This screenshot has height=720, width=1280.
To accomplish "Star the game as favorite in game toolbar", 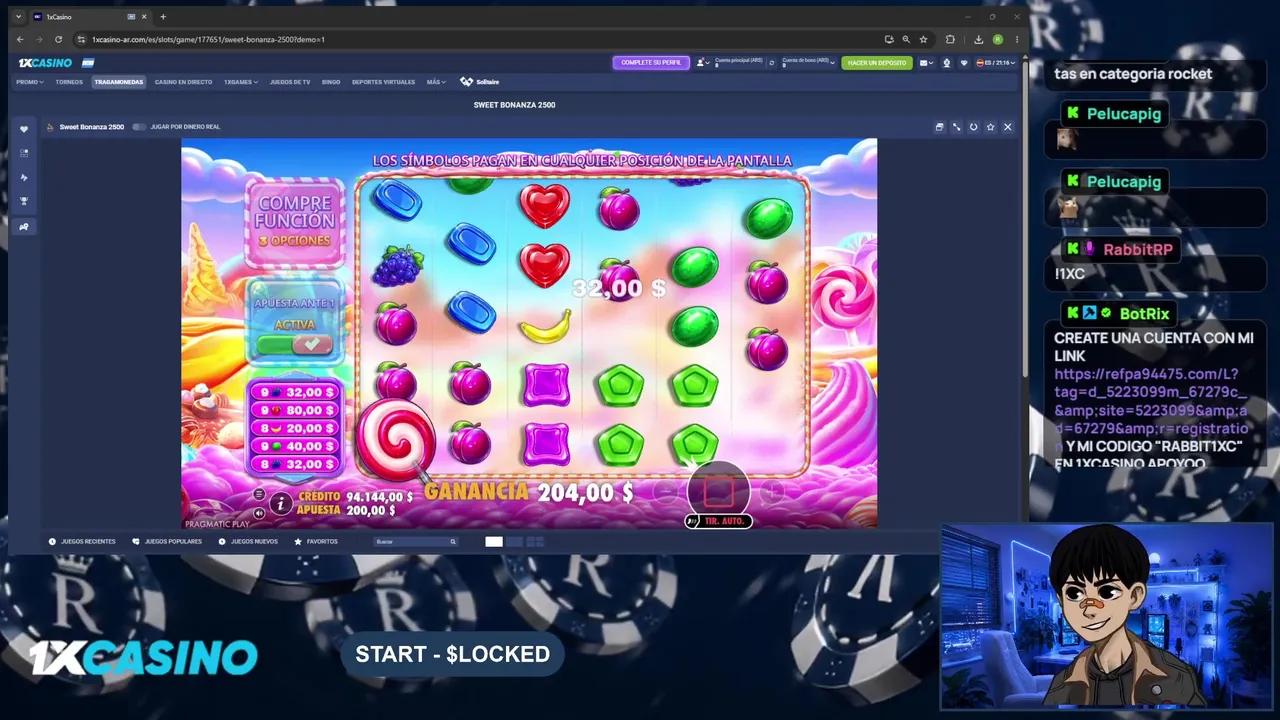I will (990, 127).
